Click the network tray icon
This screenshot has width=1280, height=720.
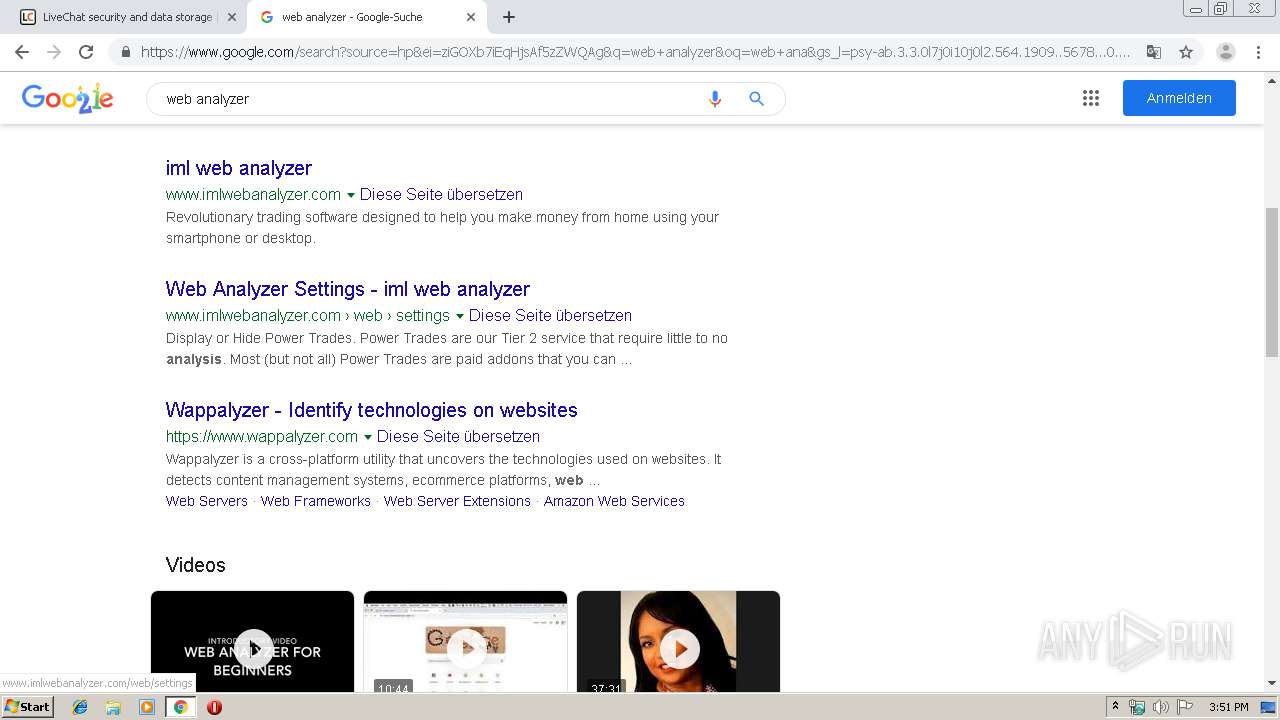coord(1137,707)
